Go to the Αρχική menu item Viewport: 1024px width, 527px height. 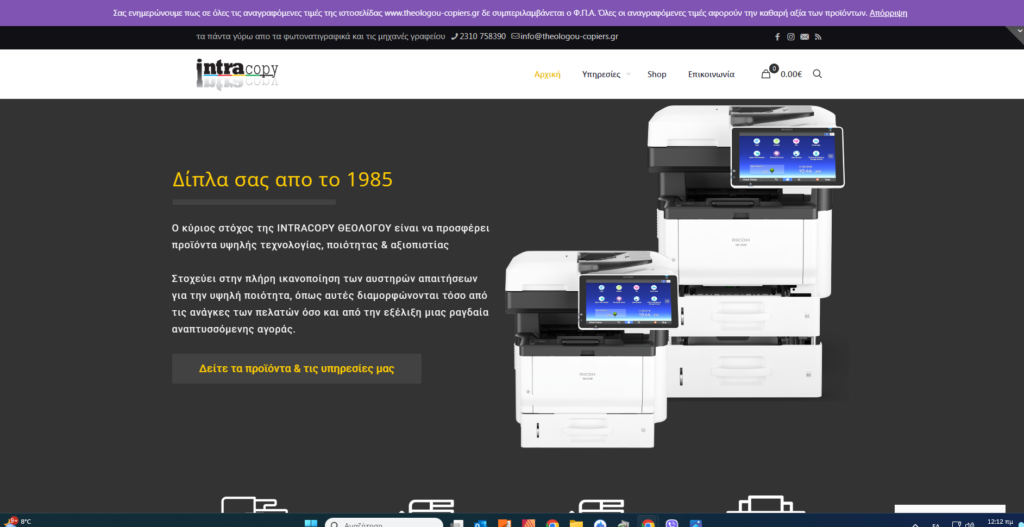547,74
